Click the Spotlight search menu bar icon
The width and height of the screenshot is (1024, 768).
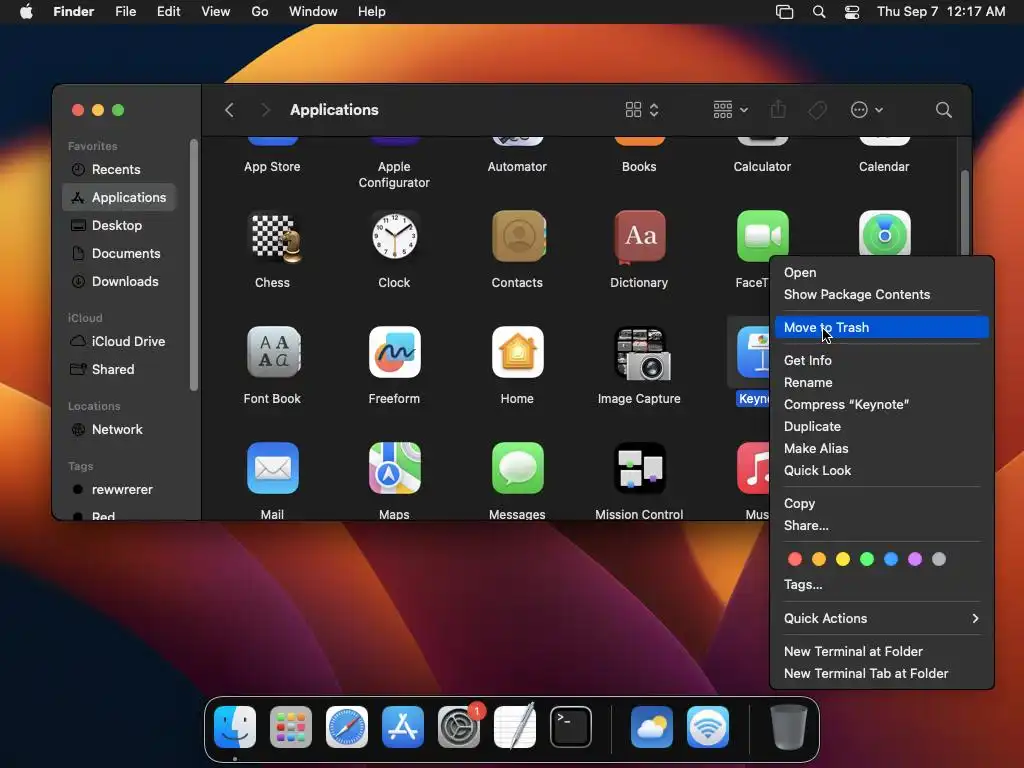coord(819,12)
